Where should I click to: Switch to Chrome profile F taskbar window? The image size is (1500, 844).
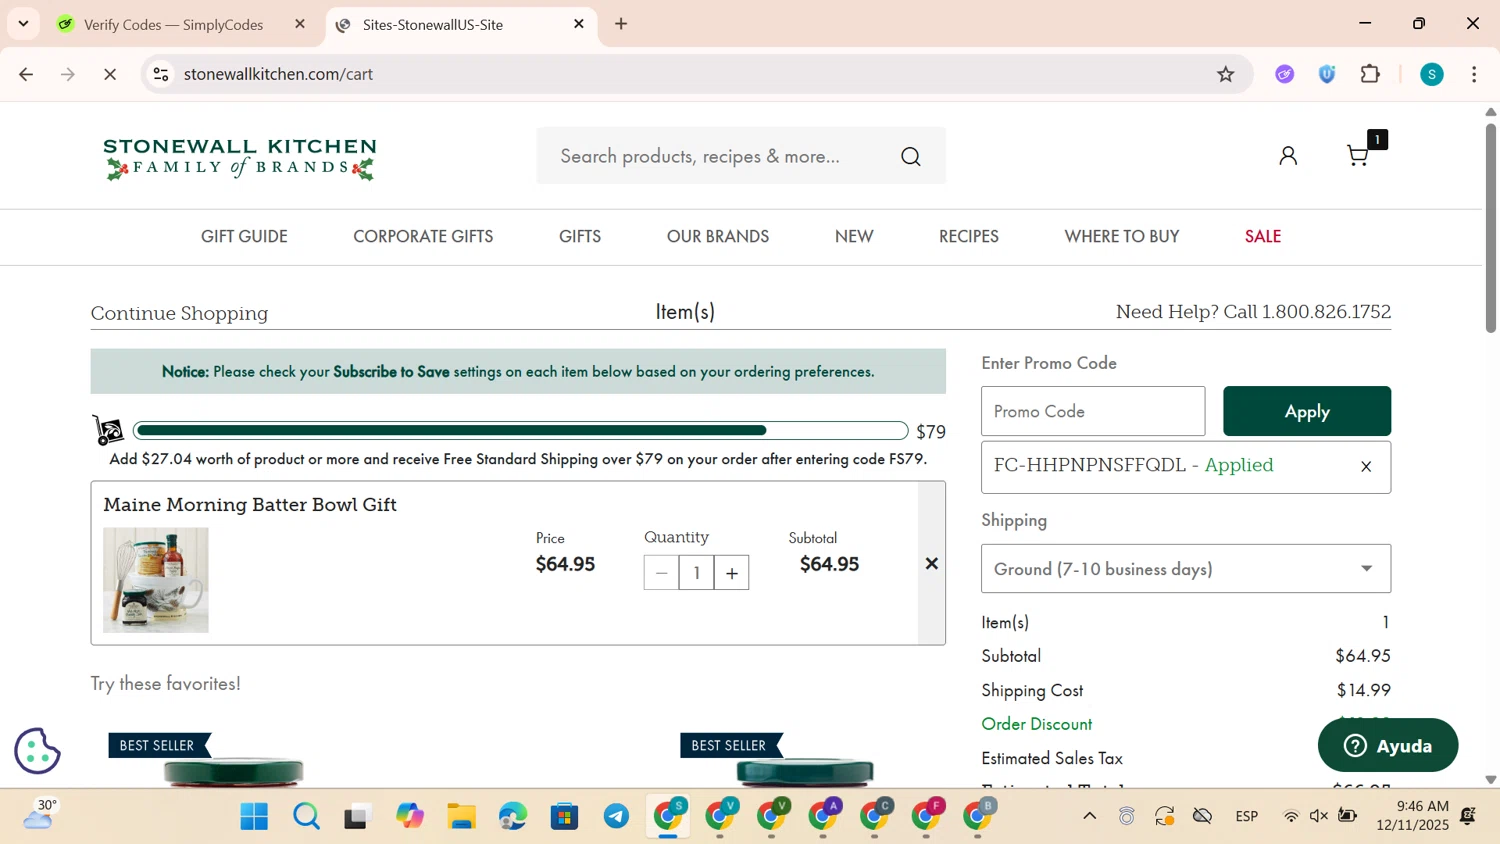[927, 817]
